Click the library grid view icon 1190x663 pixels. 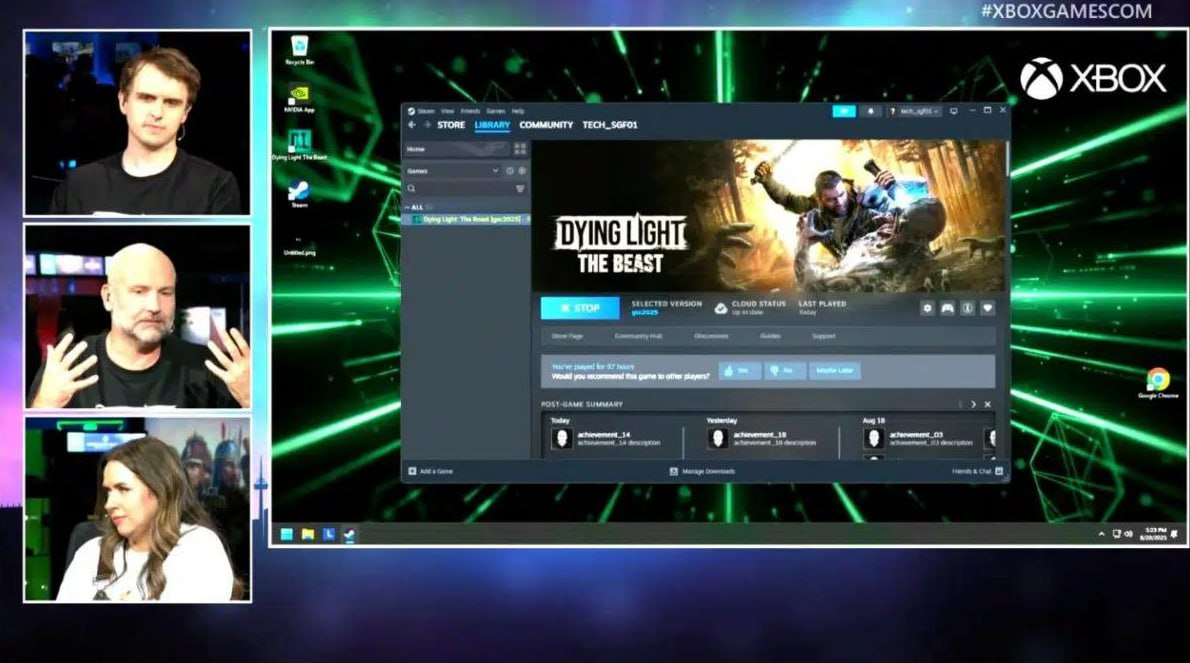click(x=520, y=149)
